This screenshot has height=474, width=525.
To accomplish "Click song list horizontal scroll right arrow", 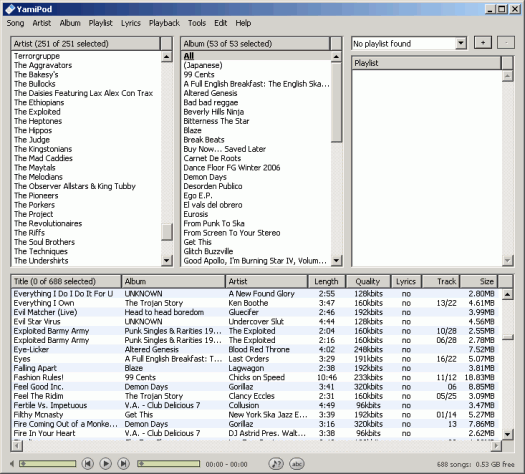I will pyautogui.click(x=496, y=446).
